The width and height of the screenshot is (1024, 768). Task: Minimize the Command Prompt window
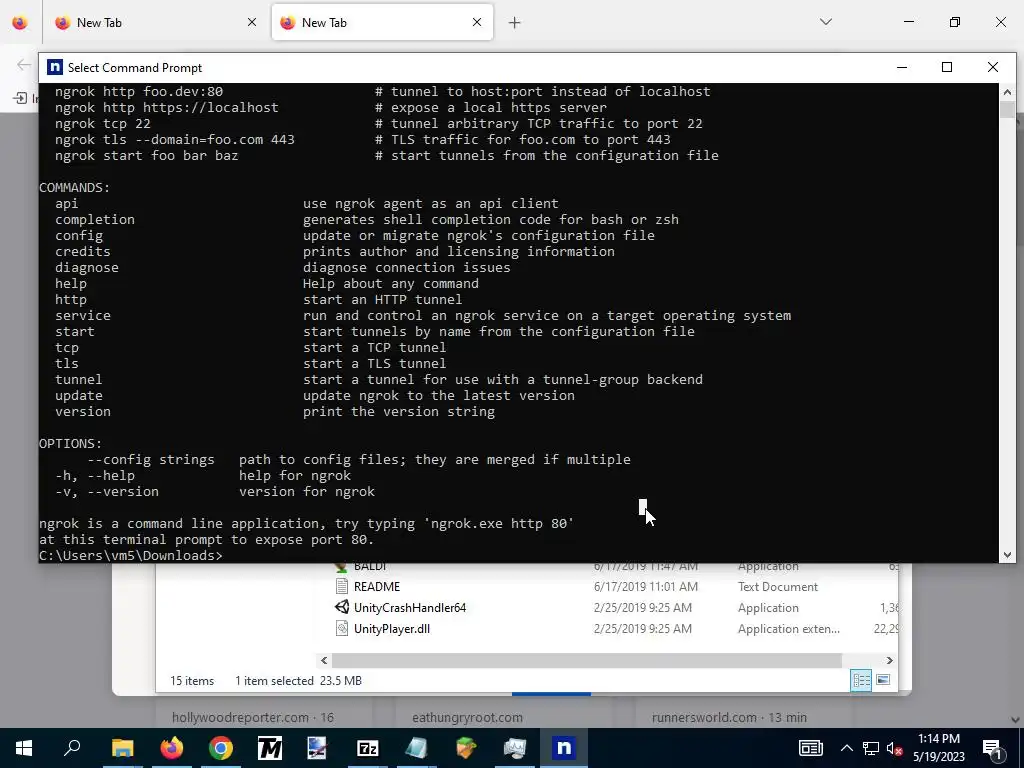coord(902,67)
